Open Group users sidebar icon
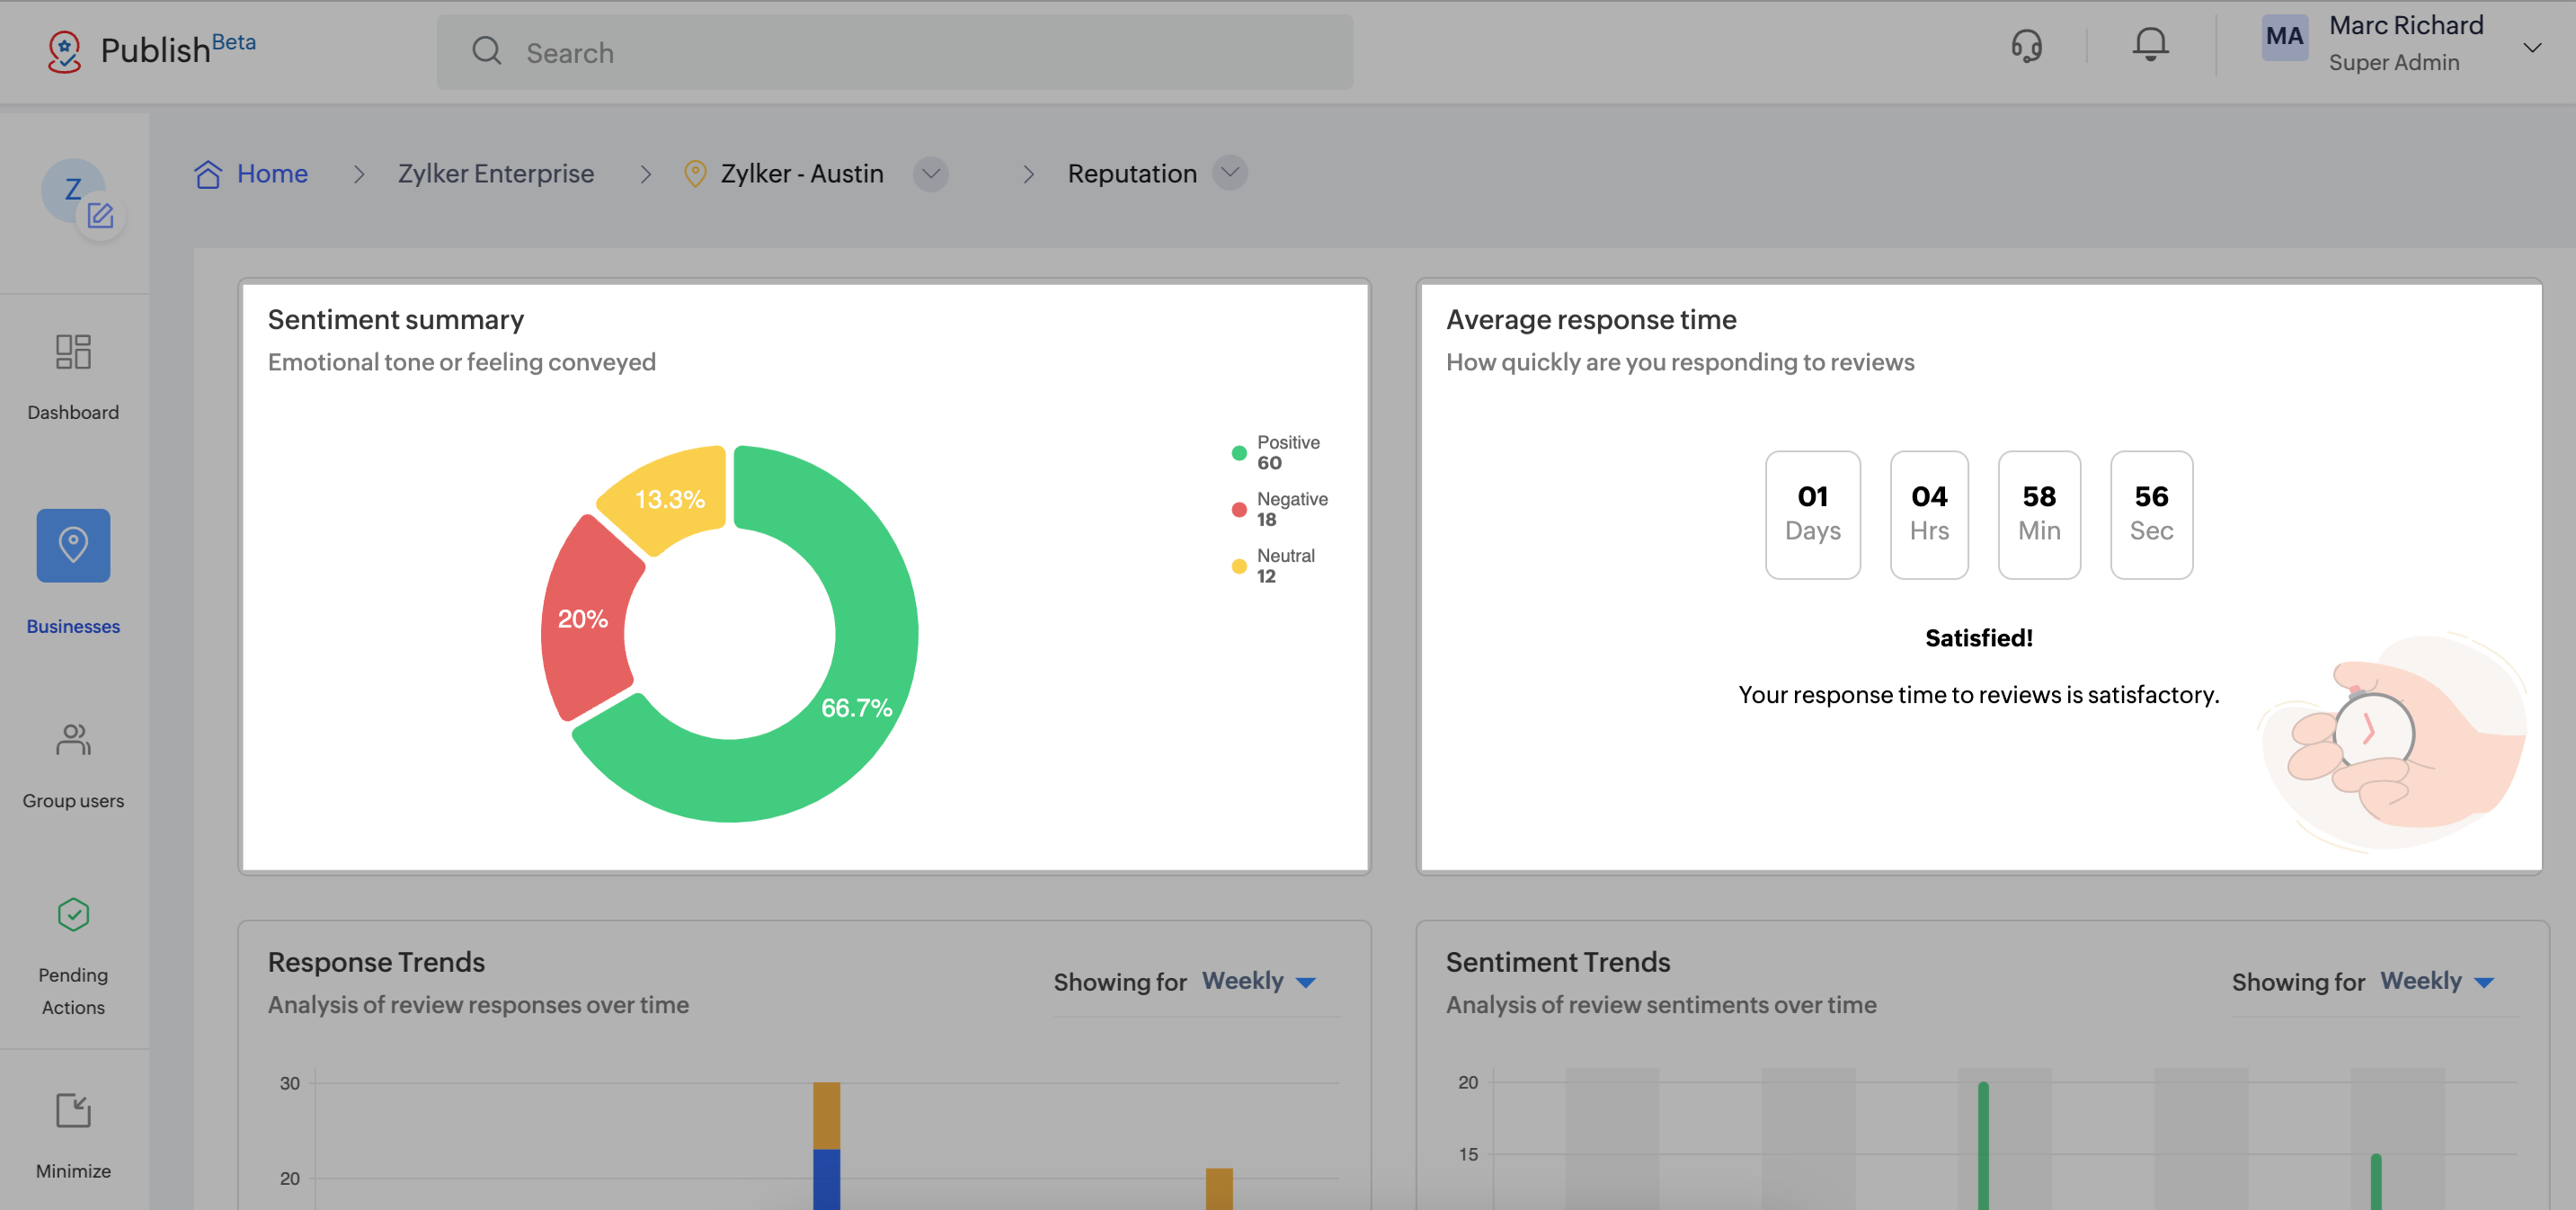Viewport: 2576px width, 1210px height. pos(73,740)
